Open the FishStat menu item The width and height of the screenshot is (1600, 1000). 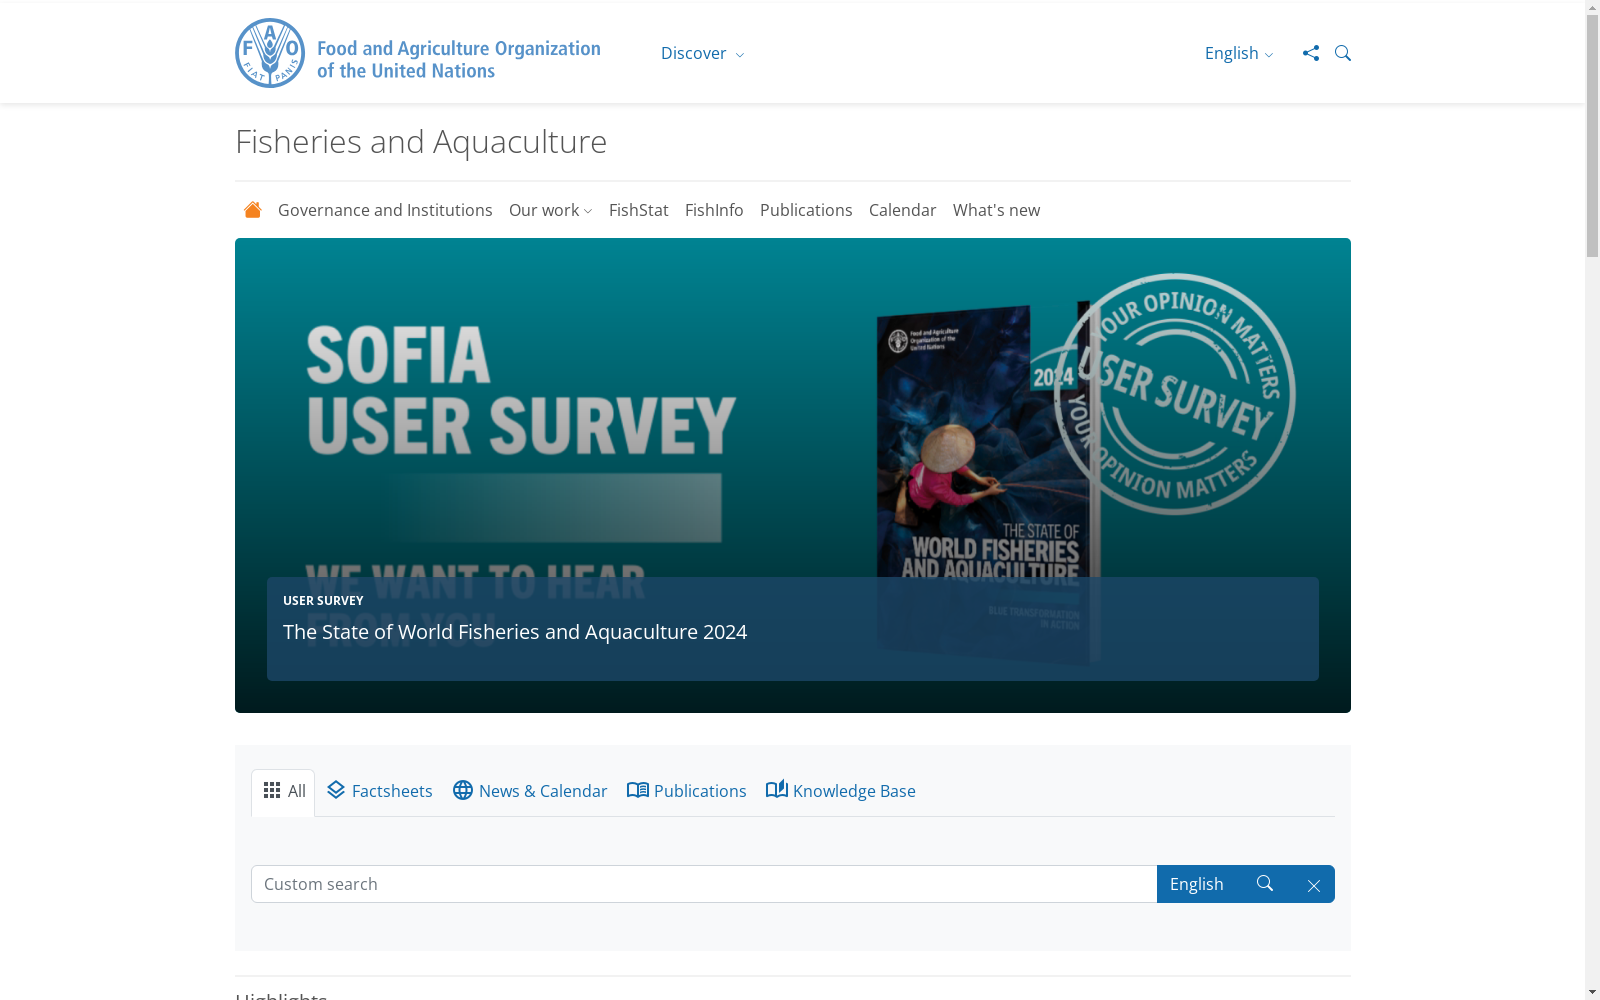638,210
